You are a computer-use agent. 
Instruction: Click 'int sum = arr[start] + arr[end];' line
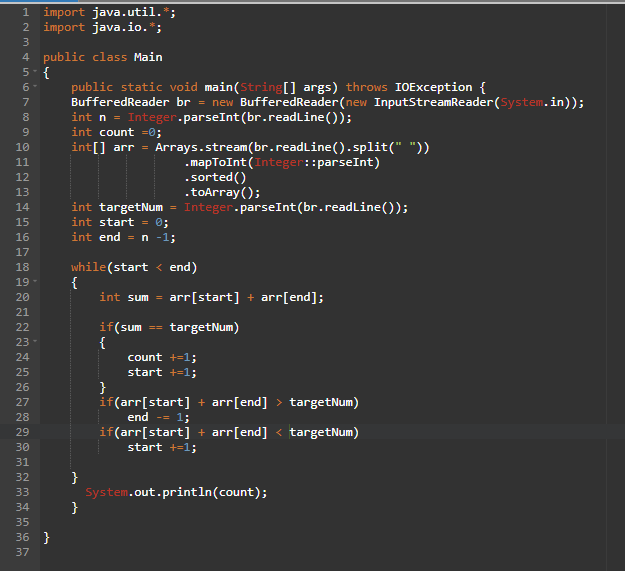pos(211,297)
